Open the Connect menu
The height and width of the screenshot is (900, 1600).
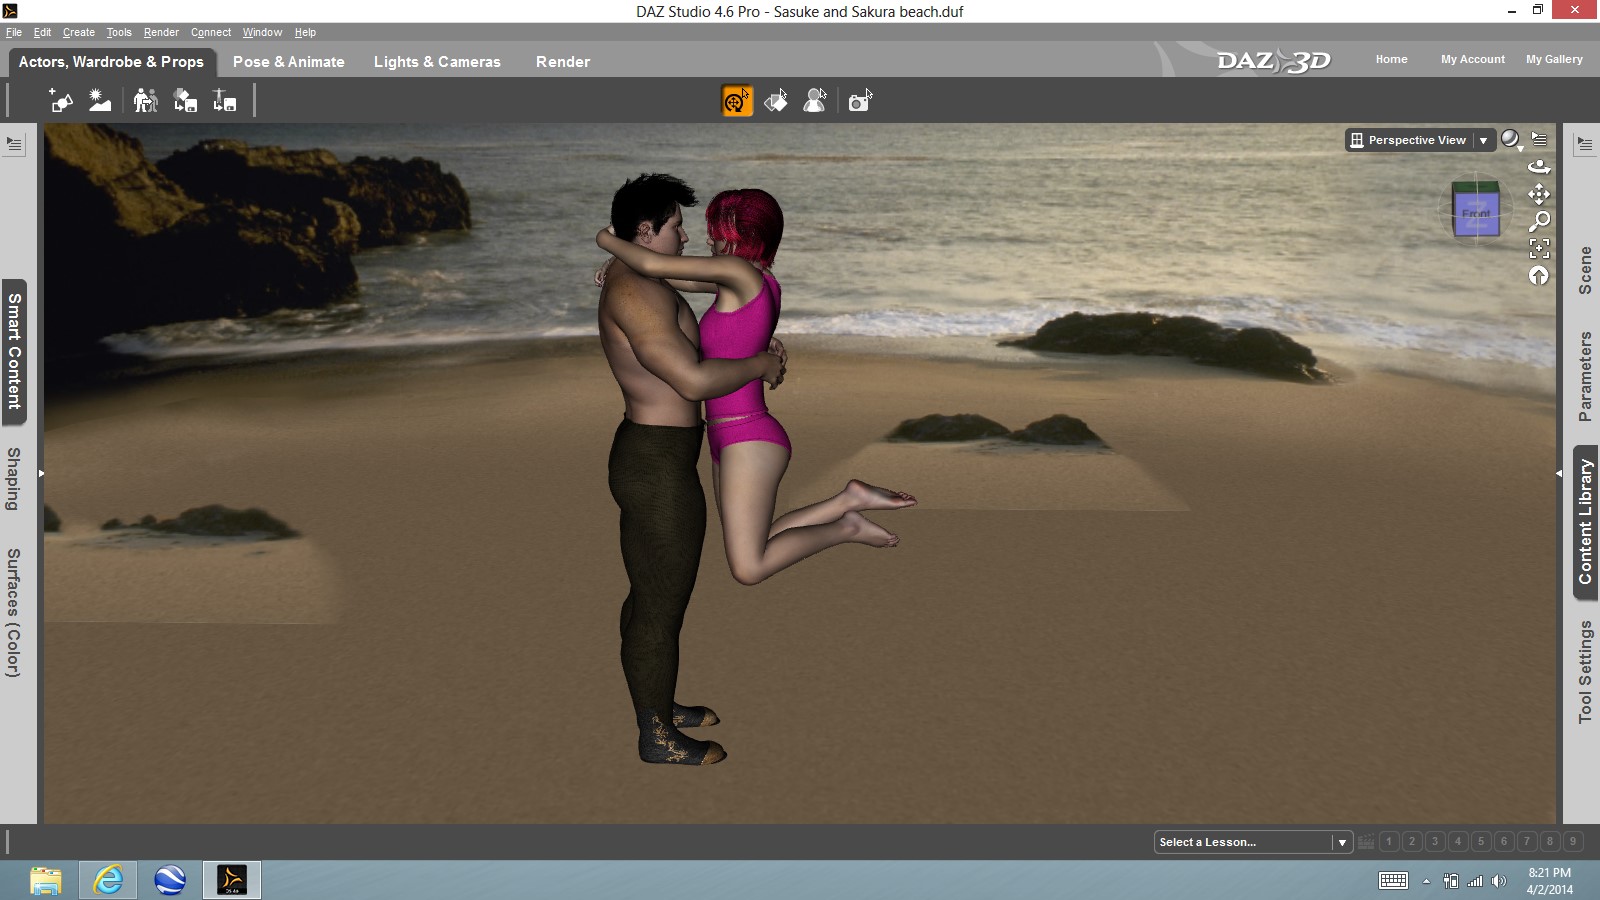[x=211, y=32]
